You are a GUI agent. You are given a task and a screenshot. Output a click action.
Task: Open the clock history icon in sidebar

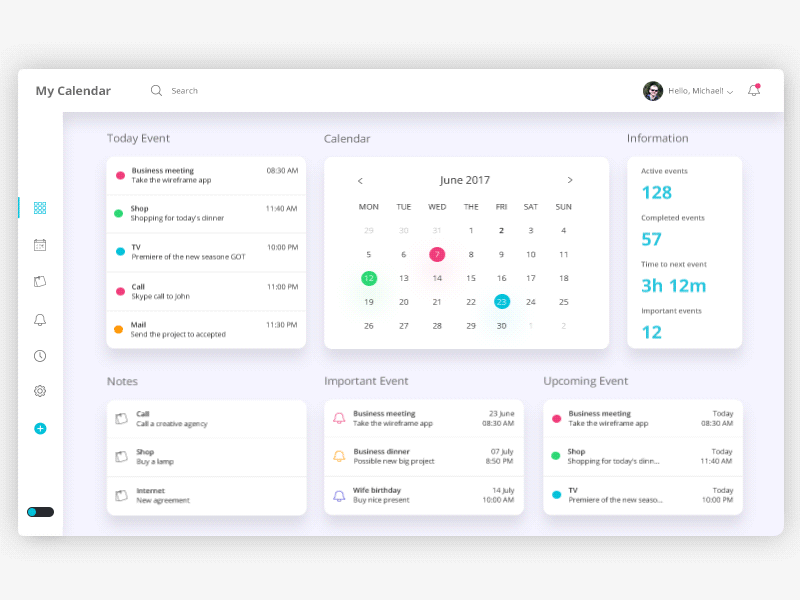click(39, 355)
